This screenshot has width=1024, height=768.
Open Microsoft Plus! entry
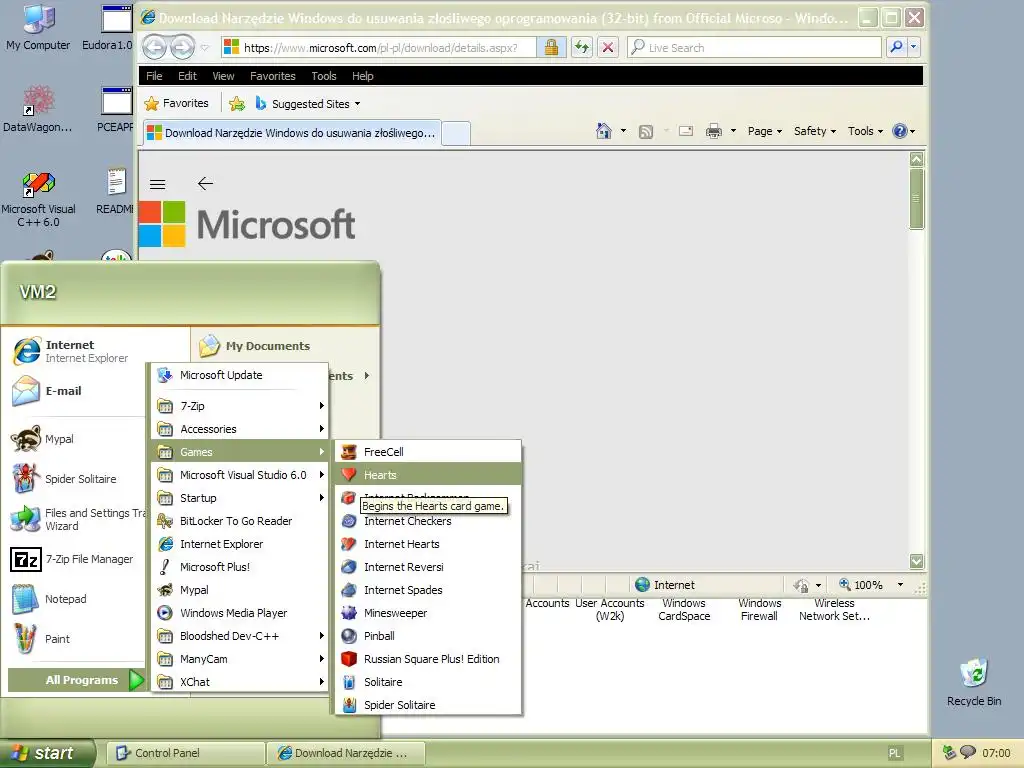[x=240, y=567]
